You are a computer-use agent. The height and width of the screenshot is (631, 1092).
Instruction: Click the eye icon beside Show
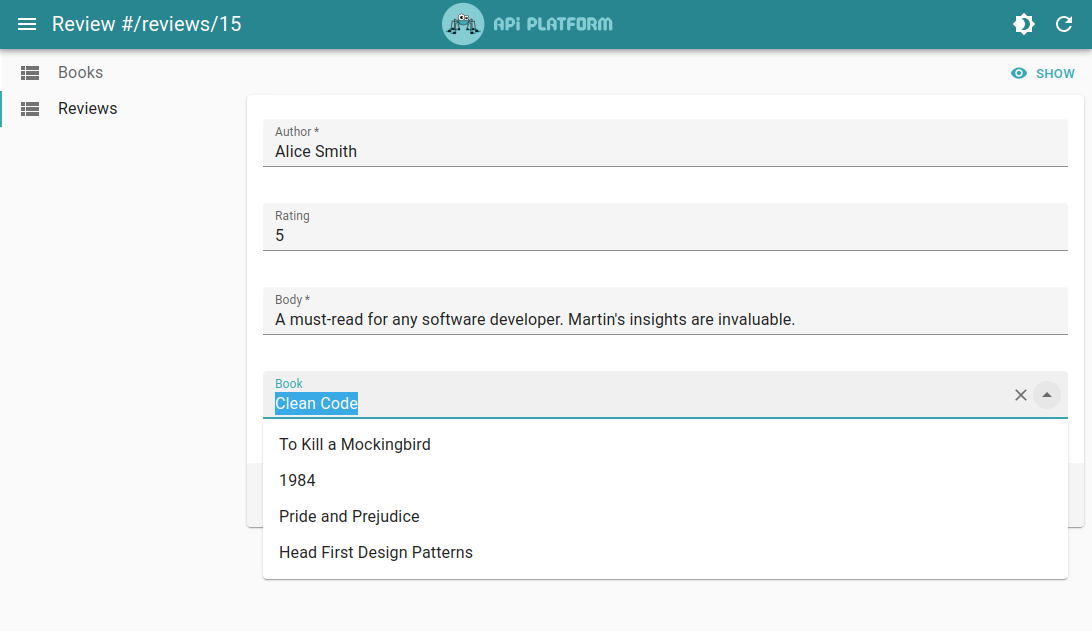point(1019,73)
